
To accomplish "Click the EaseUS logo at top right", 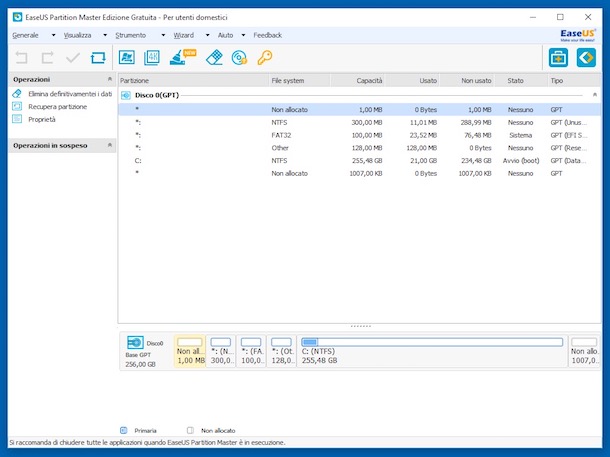I will 578,35.
